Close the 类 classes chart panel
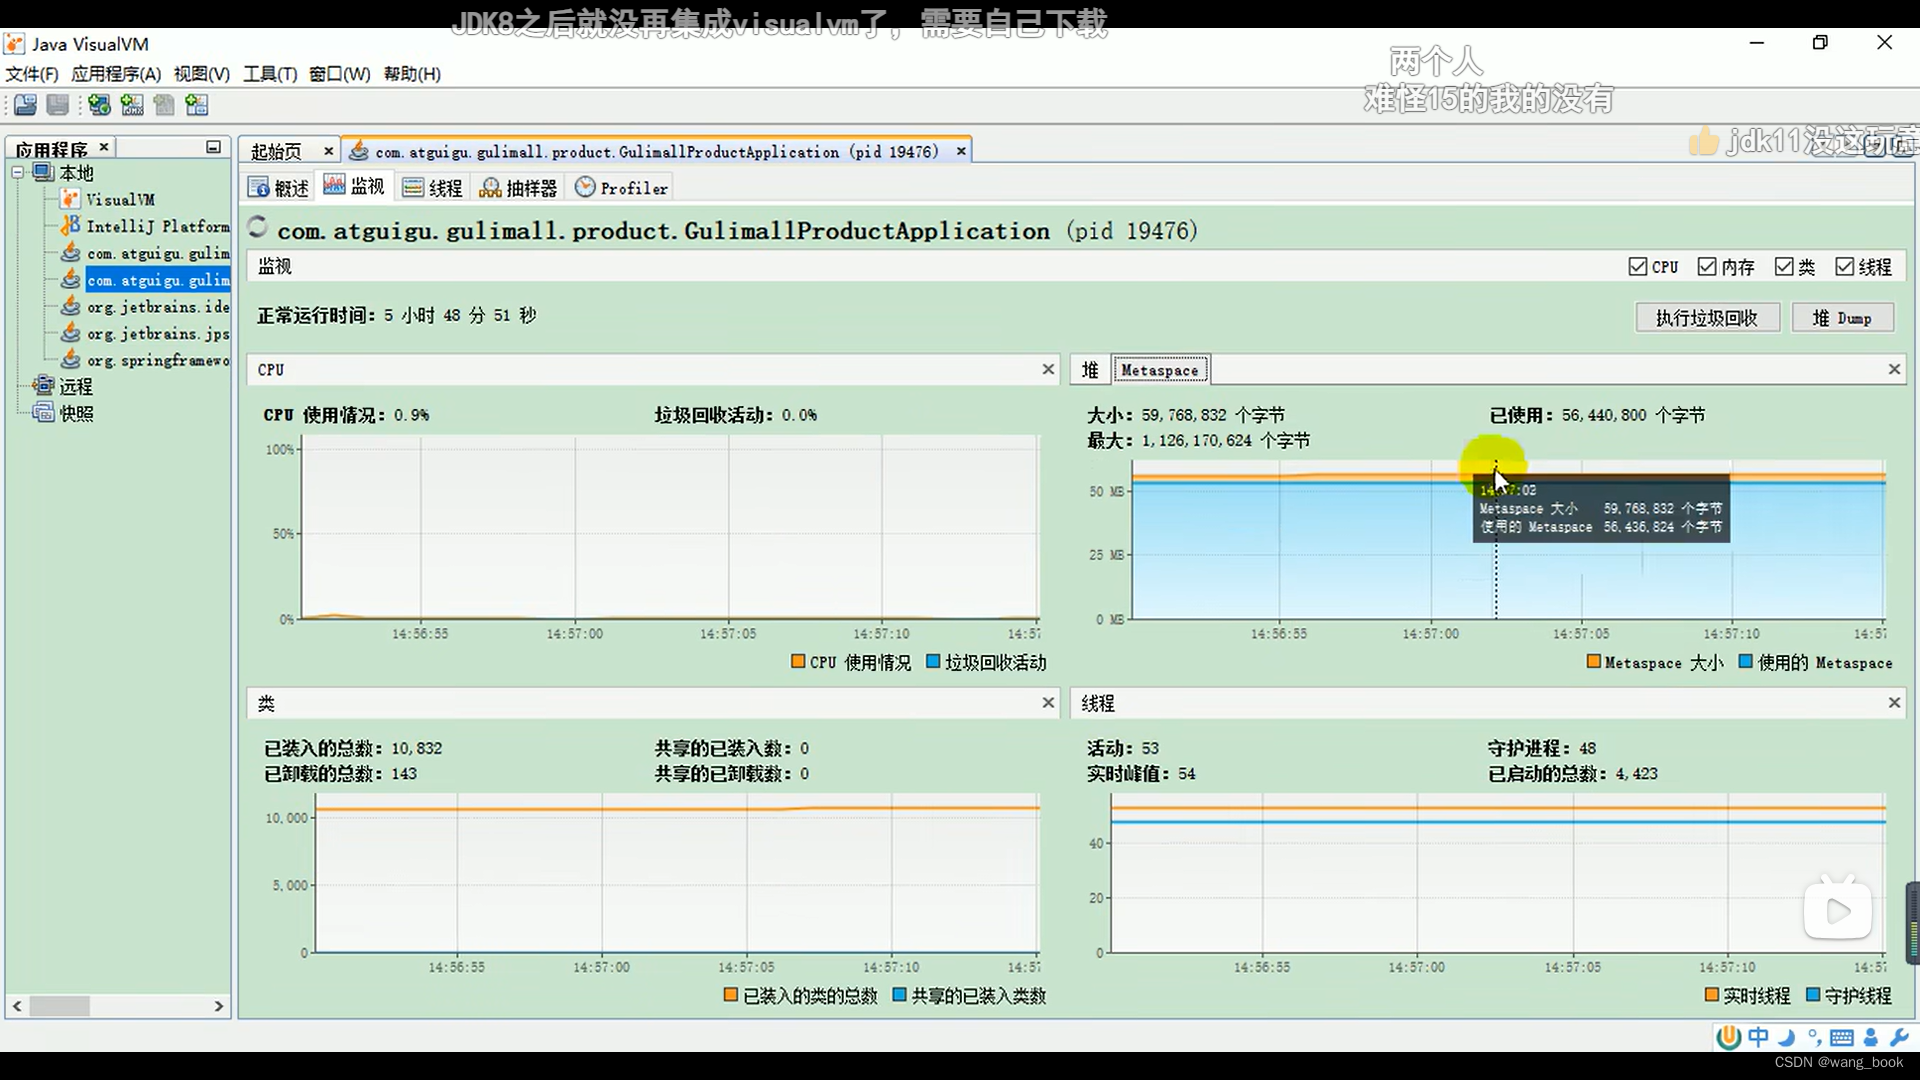Image resolution: width=1920 pixels, height=1080 pixels. tap(1048, 703)
